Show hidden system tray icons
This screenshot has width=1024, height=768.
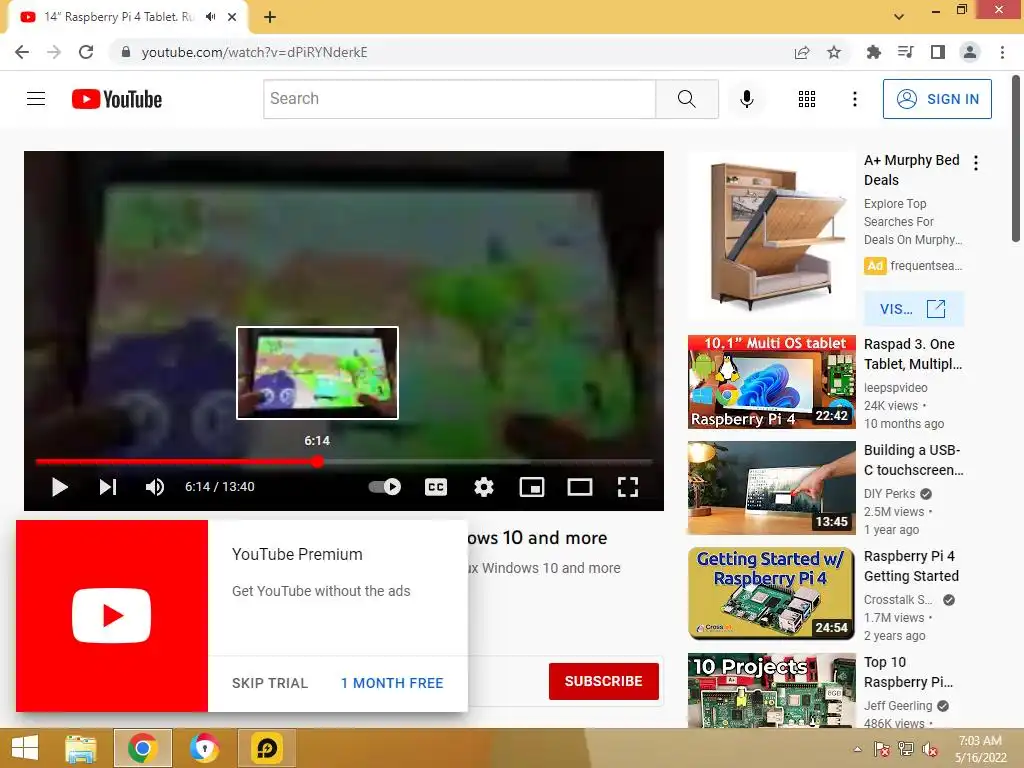click(x=857, y=749)
